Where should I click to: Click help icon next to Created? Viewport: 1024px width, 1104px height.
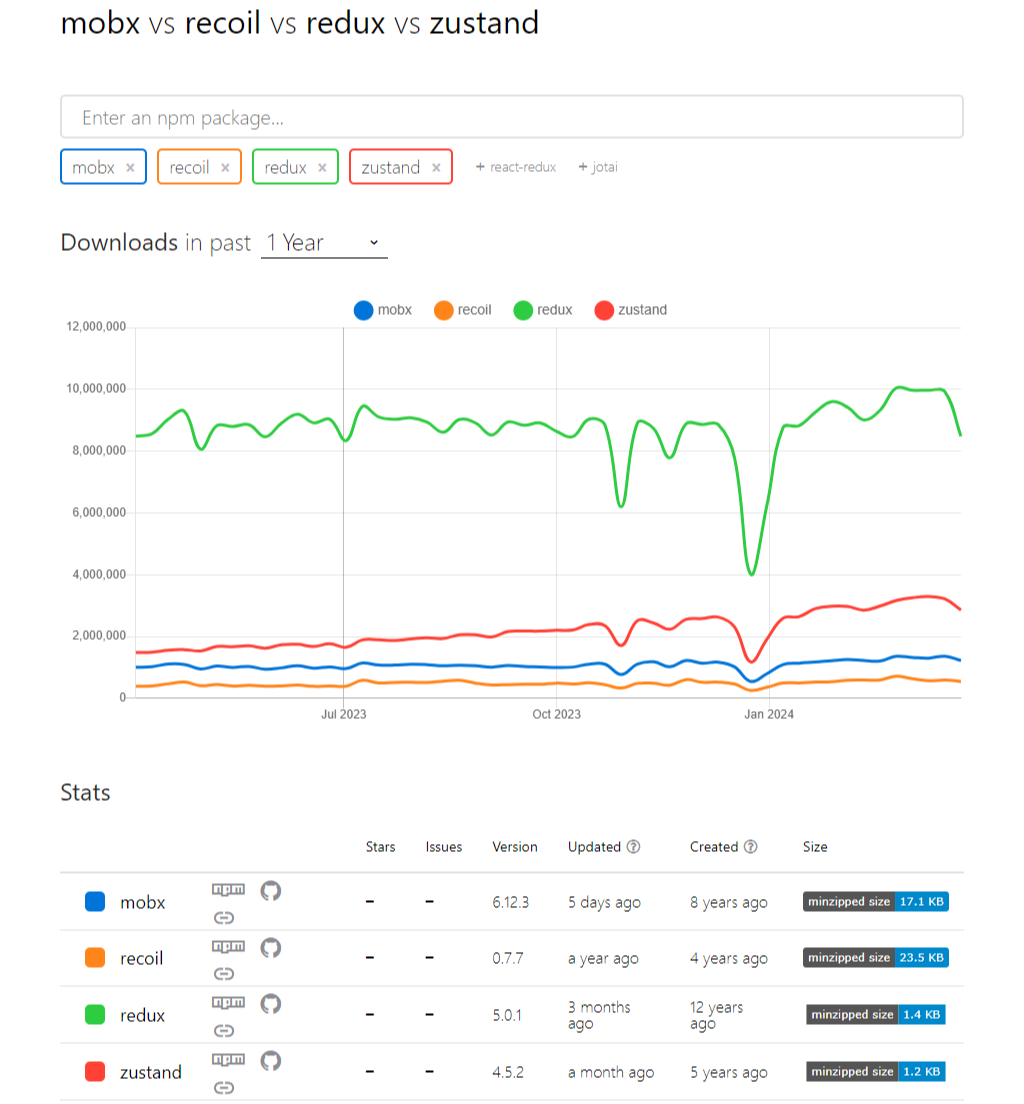pyautogui.click(x=751, y=846)
